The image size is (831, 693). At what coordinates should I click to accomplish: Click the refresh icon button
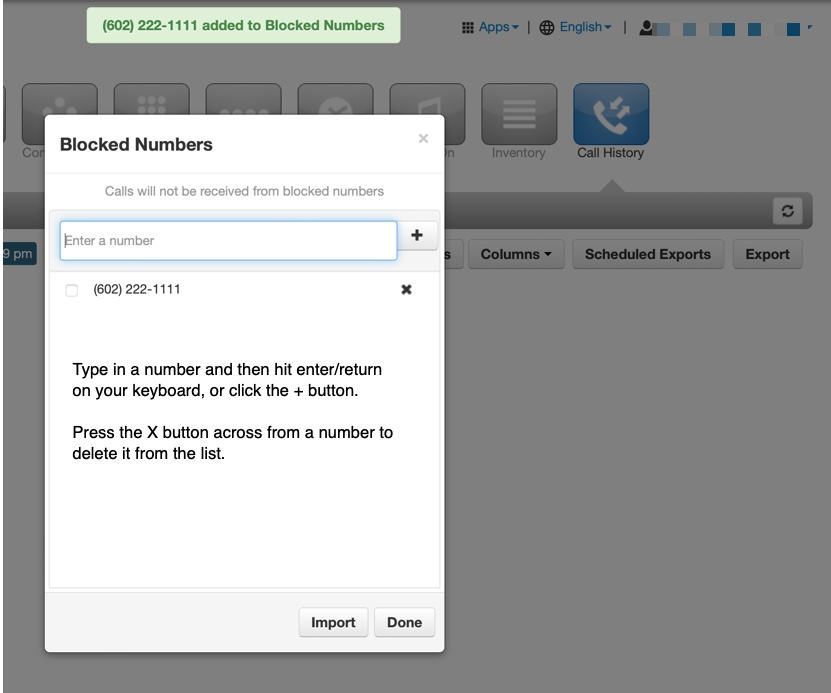click(x=788, y=212)
